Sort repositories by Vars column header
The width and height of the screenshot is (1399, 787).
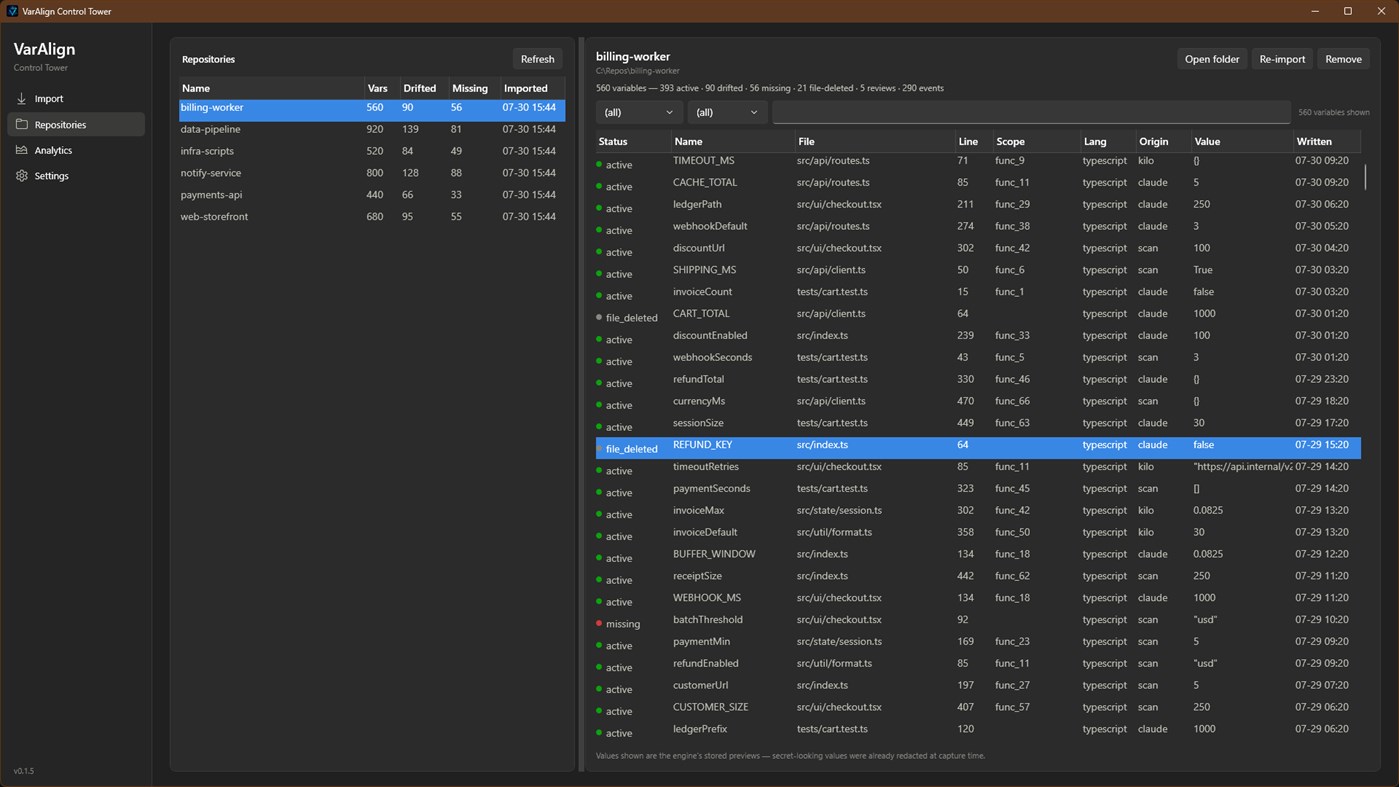click(x=381, y=88)
